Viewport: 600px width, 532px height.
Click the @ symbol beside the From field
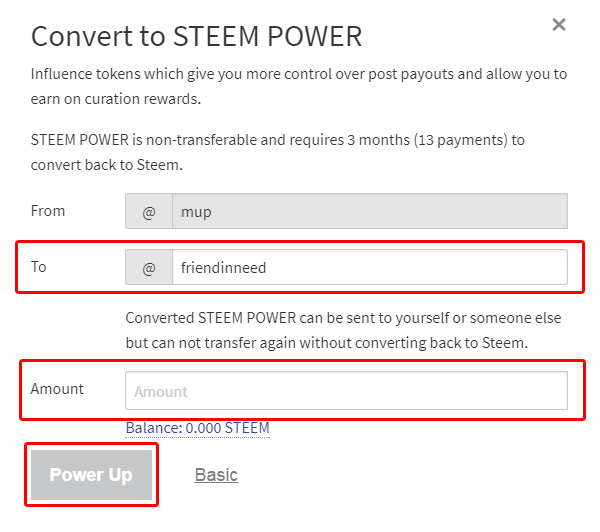tap(149, 212)
